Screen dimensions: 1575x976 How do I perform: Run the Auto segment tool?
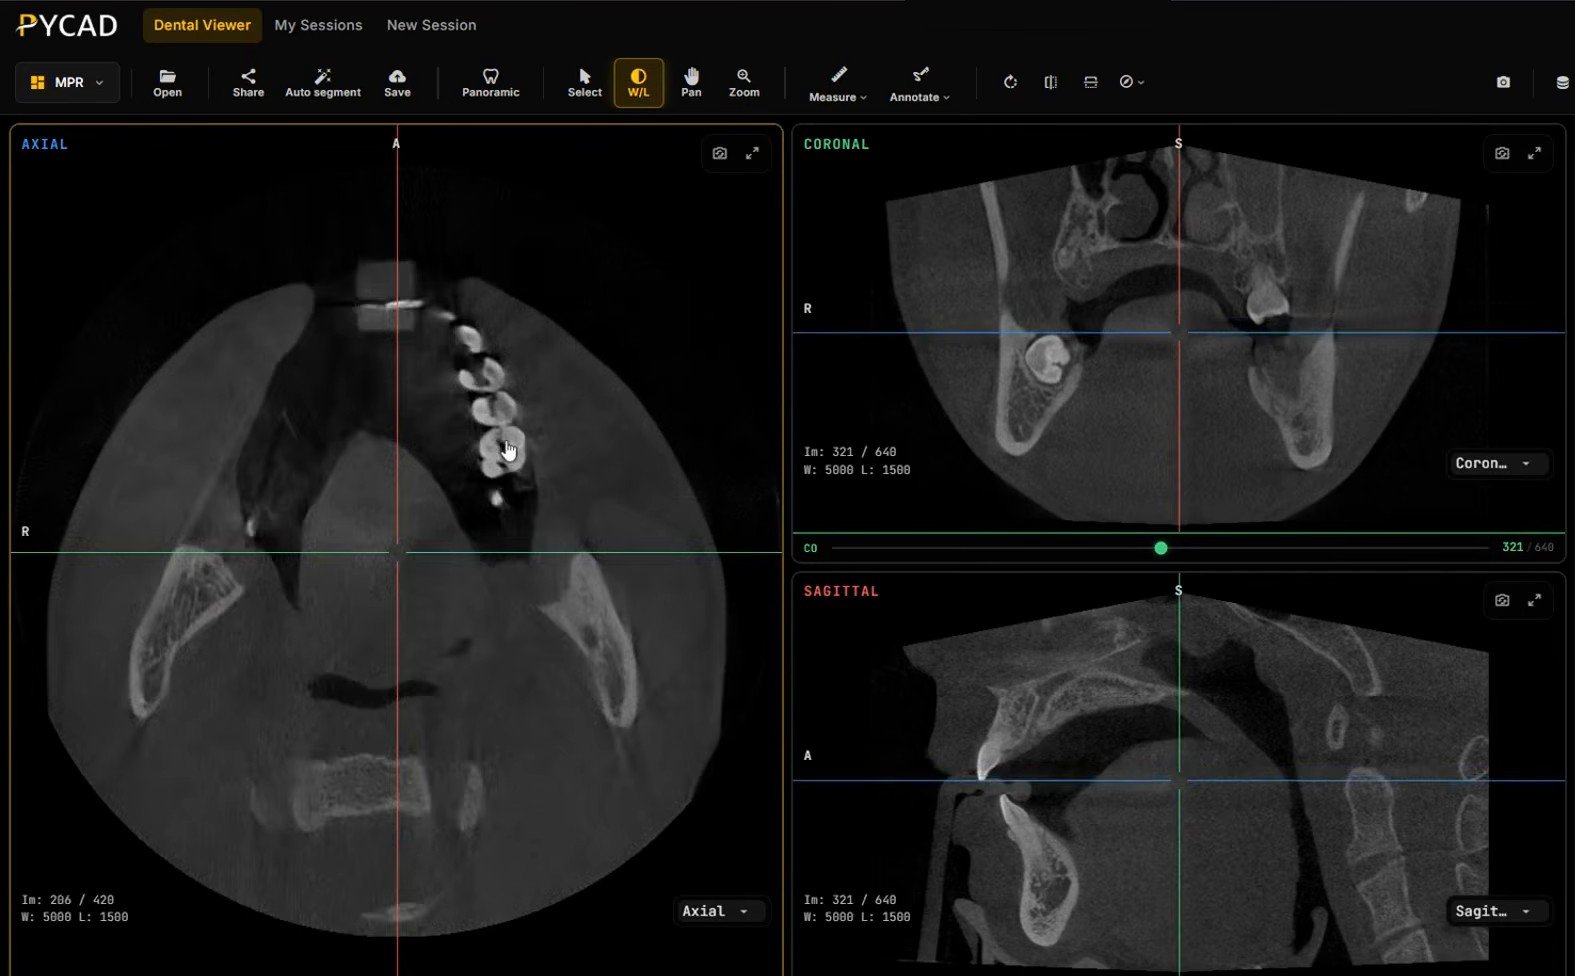coord(323,83)
